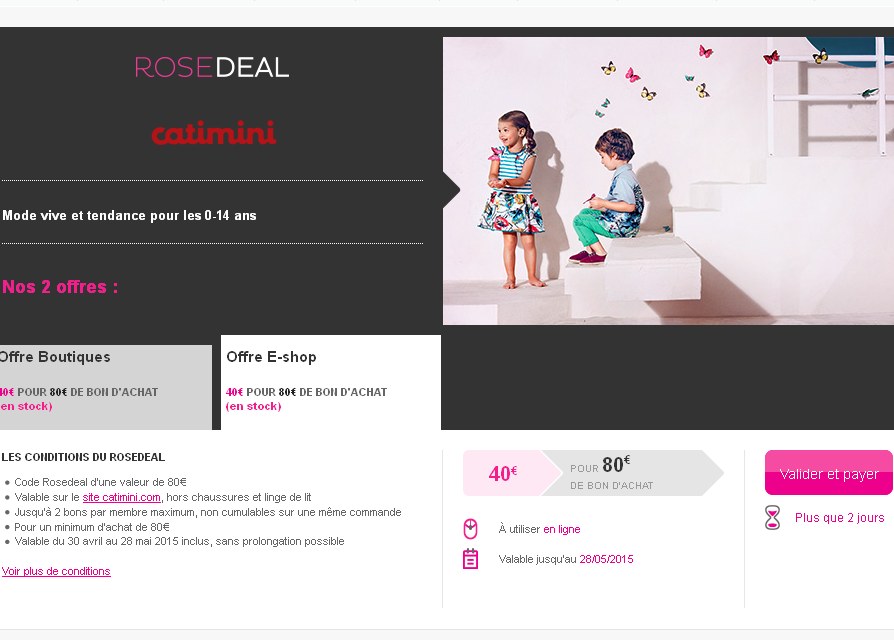This screenshot has width=894, height=640.
Task: Click the ROSEDEAL logo
Action: 212,67
